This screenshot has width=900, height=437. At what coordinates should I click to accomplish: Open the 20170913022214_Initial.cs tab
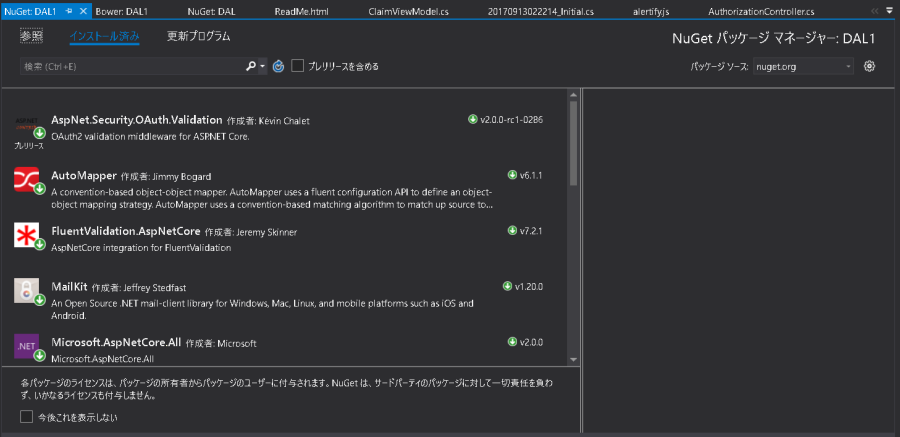541,11
